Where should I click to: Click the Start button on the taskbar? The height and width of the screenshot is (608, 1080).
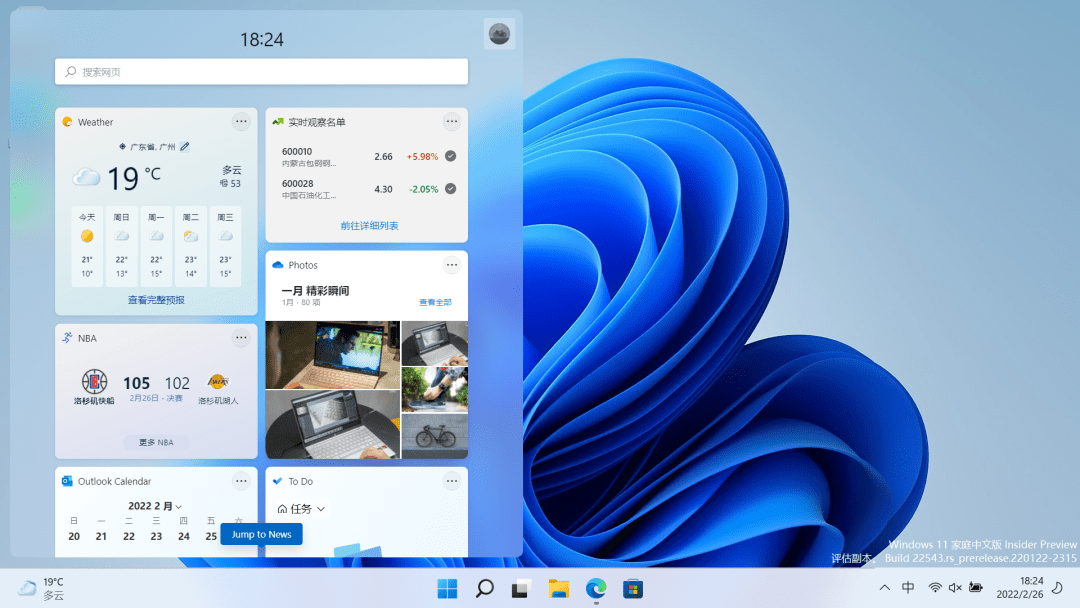(x=447, y=589)
